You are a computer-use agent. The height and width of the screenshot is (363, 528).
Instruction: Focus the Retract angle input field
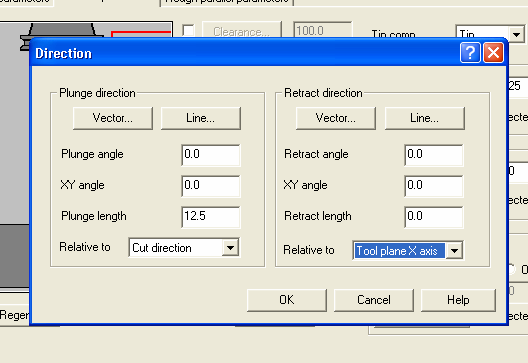(x=434, y=155)
